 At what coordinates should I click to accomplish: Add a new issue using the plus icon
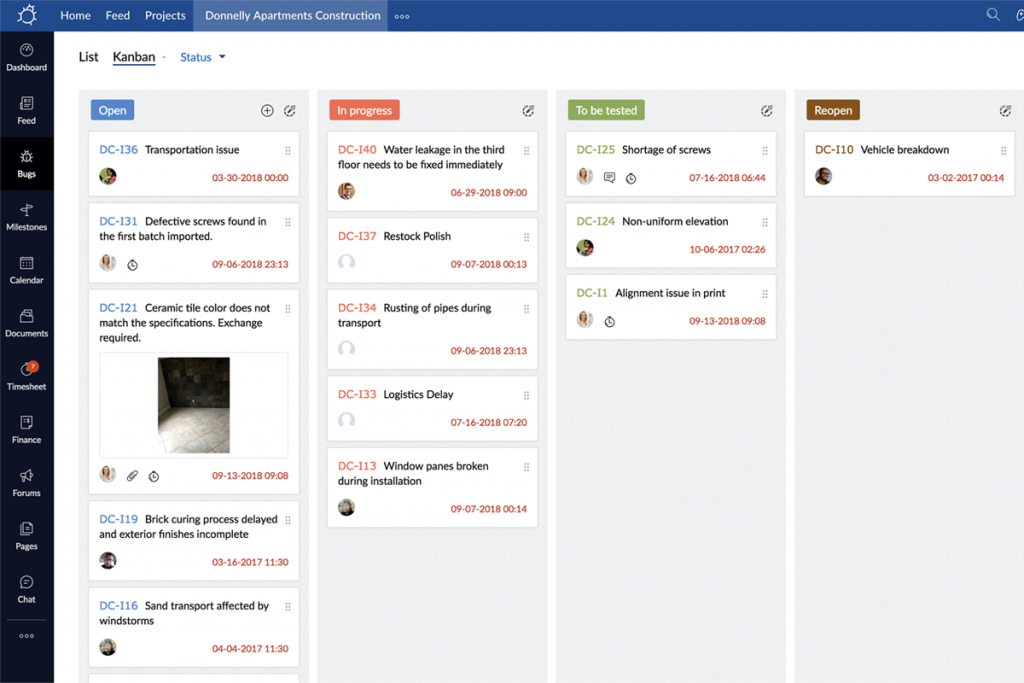267,110
